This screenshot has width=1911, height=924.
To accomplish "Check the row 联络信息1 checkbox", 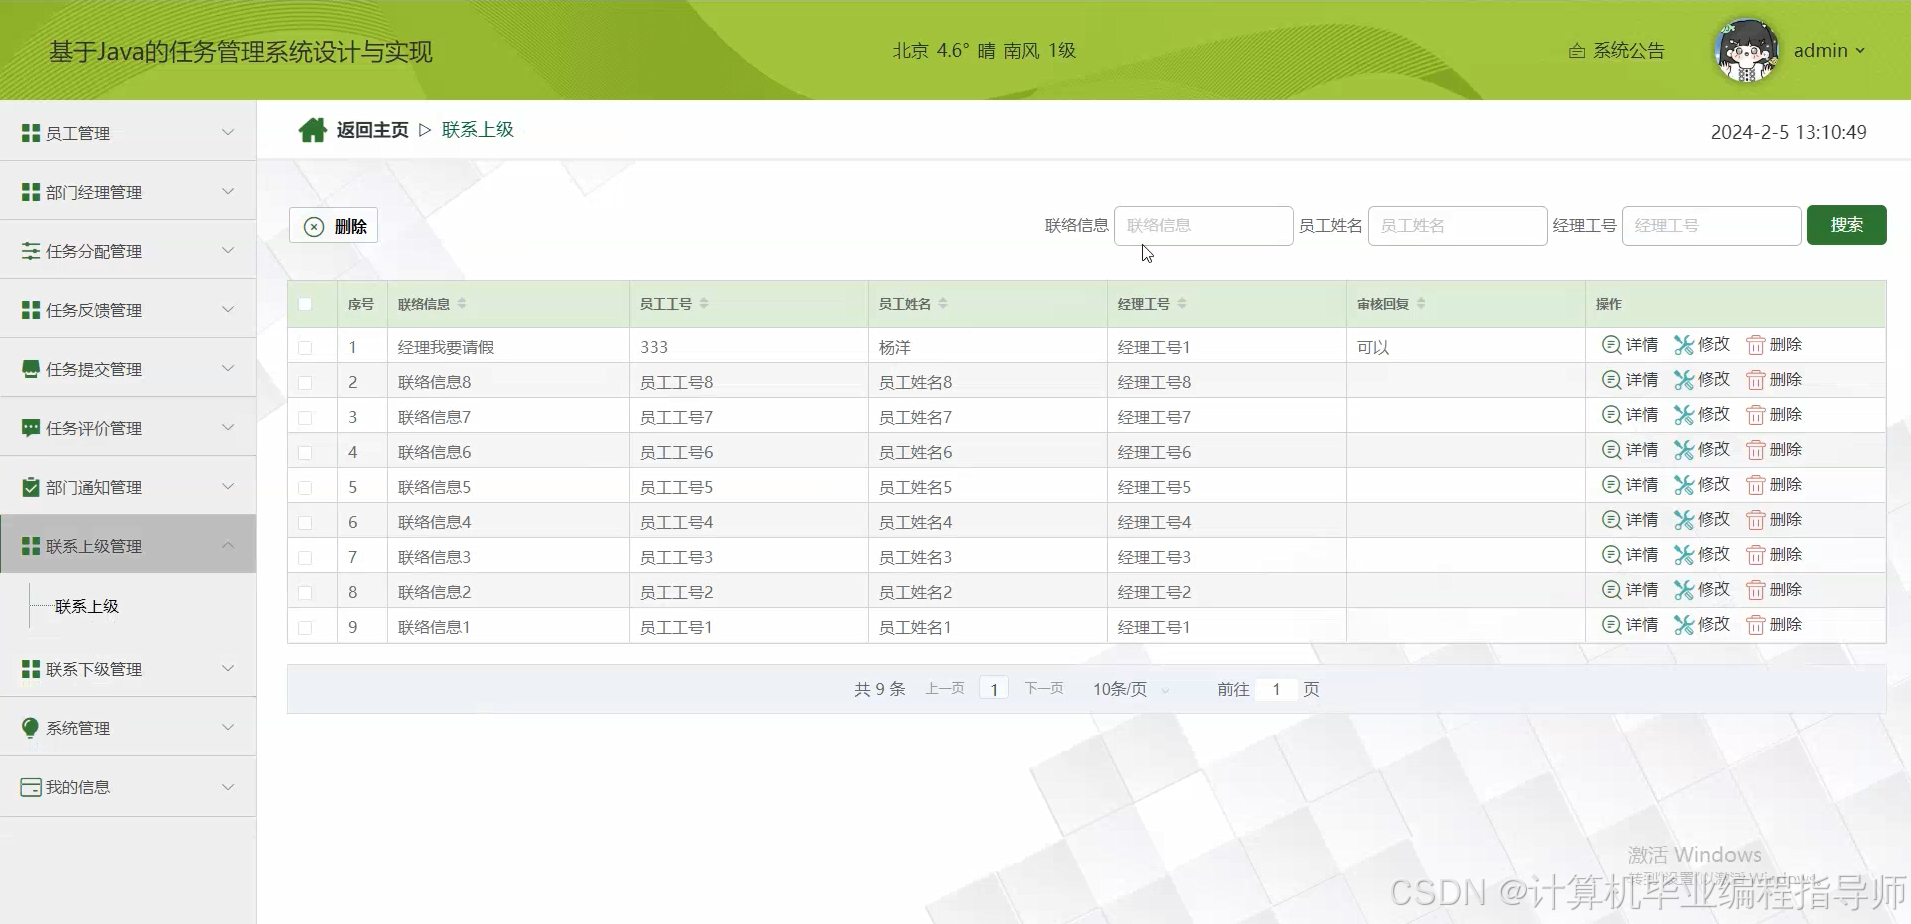I will pyautogui.click(x=305, y=628).
